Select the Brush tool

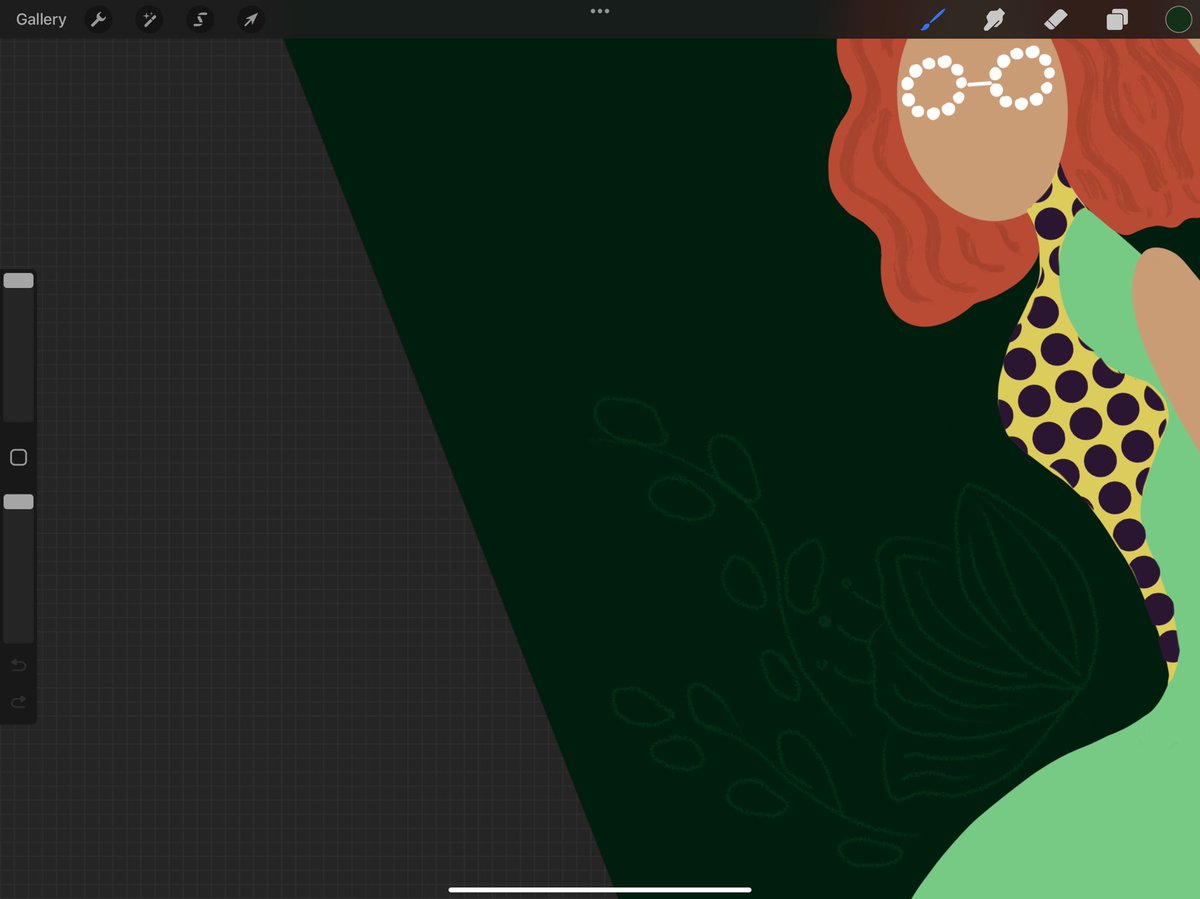point(933,19)
